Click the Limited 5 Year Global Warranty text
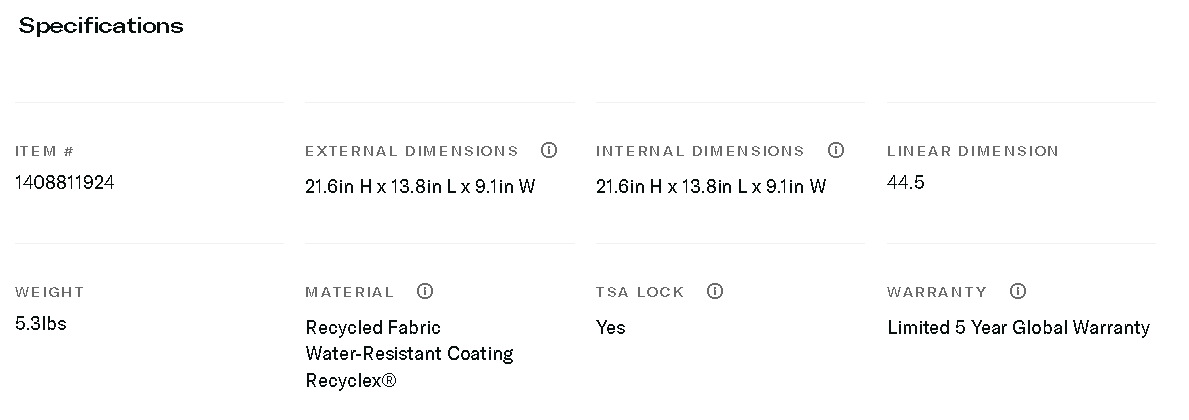The image size is (1189, 420). [1018, 327]
